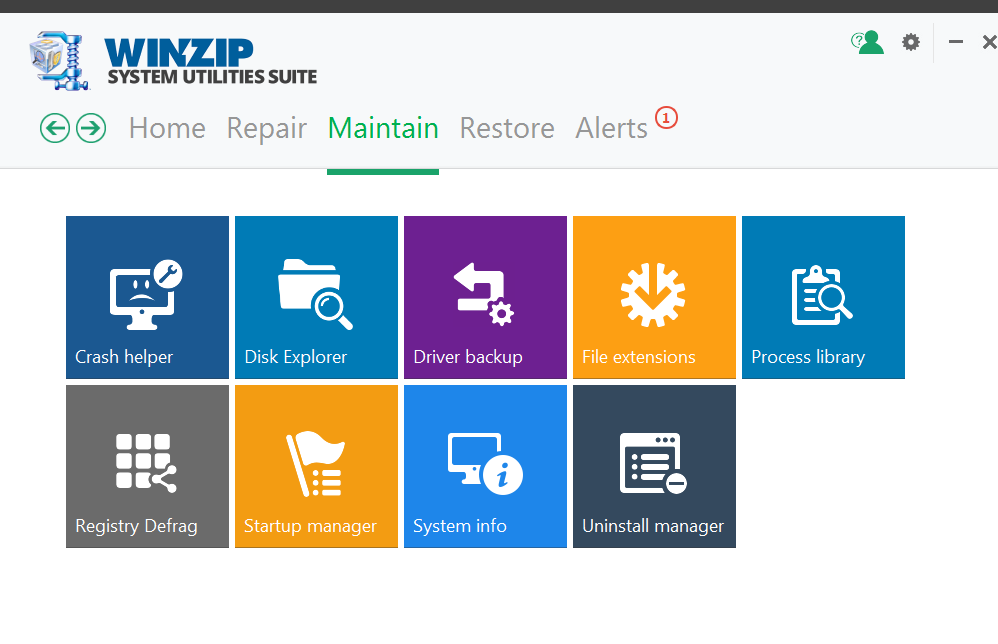Minimize the WinZip window
This screenshot has width=998, height=644.
point(955,42)
